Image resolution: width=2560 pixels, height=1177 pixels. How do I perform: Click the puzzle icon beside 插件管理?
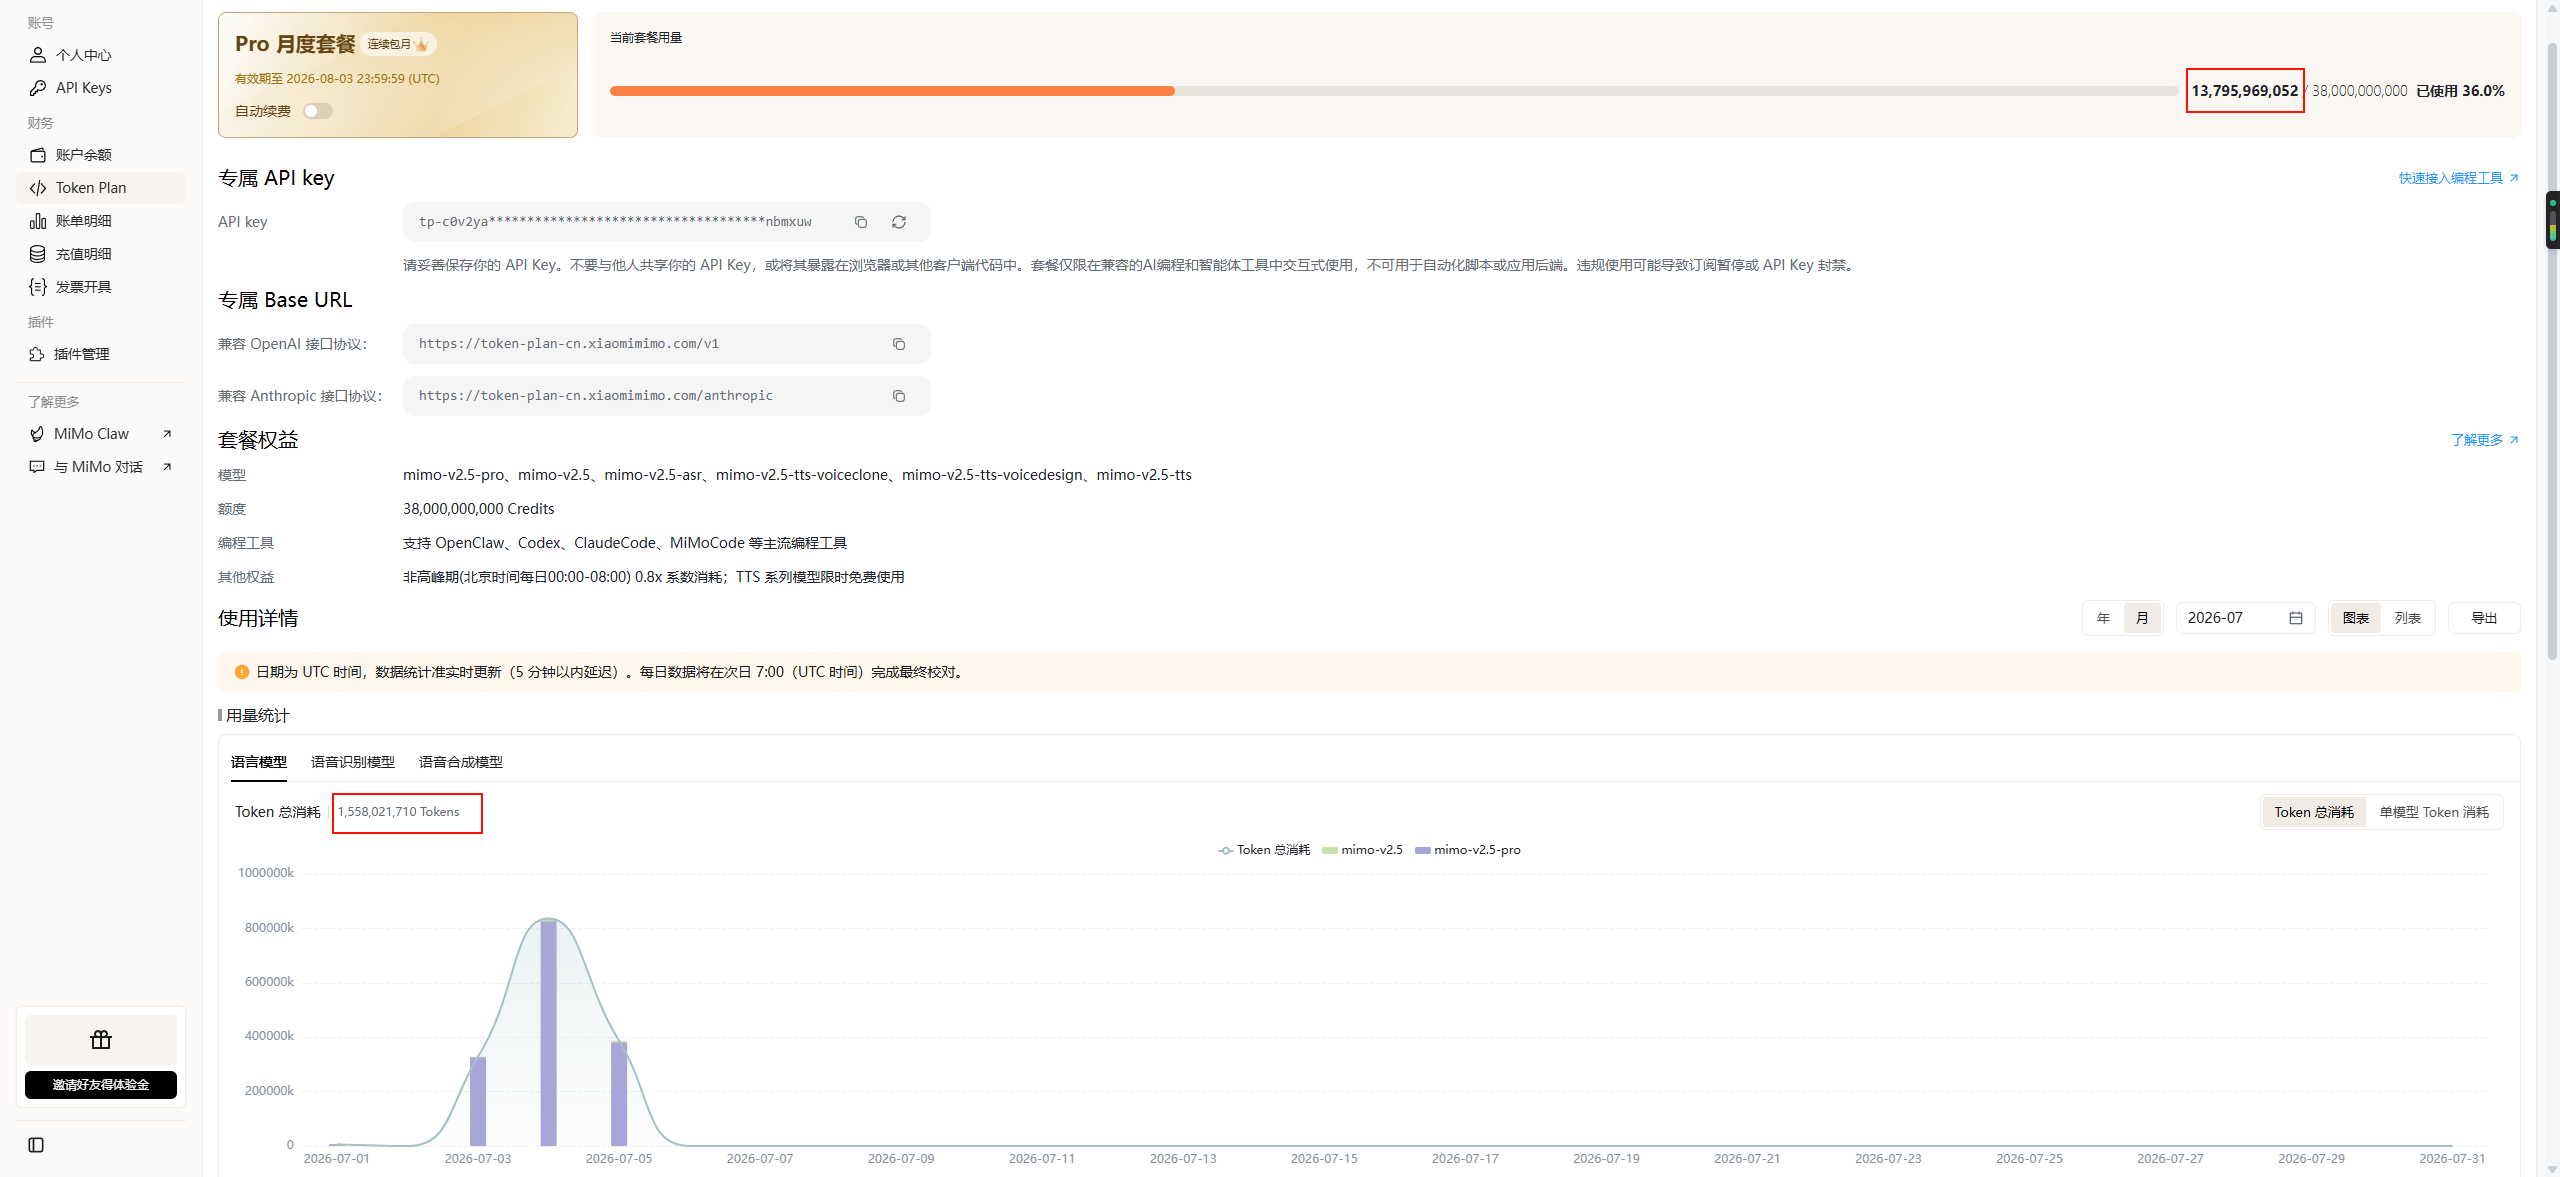click(37, 354)
